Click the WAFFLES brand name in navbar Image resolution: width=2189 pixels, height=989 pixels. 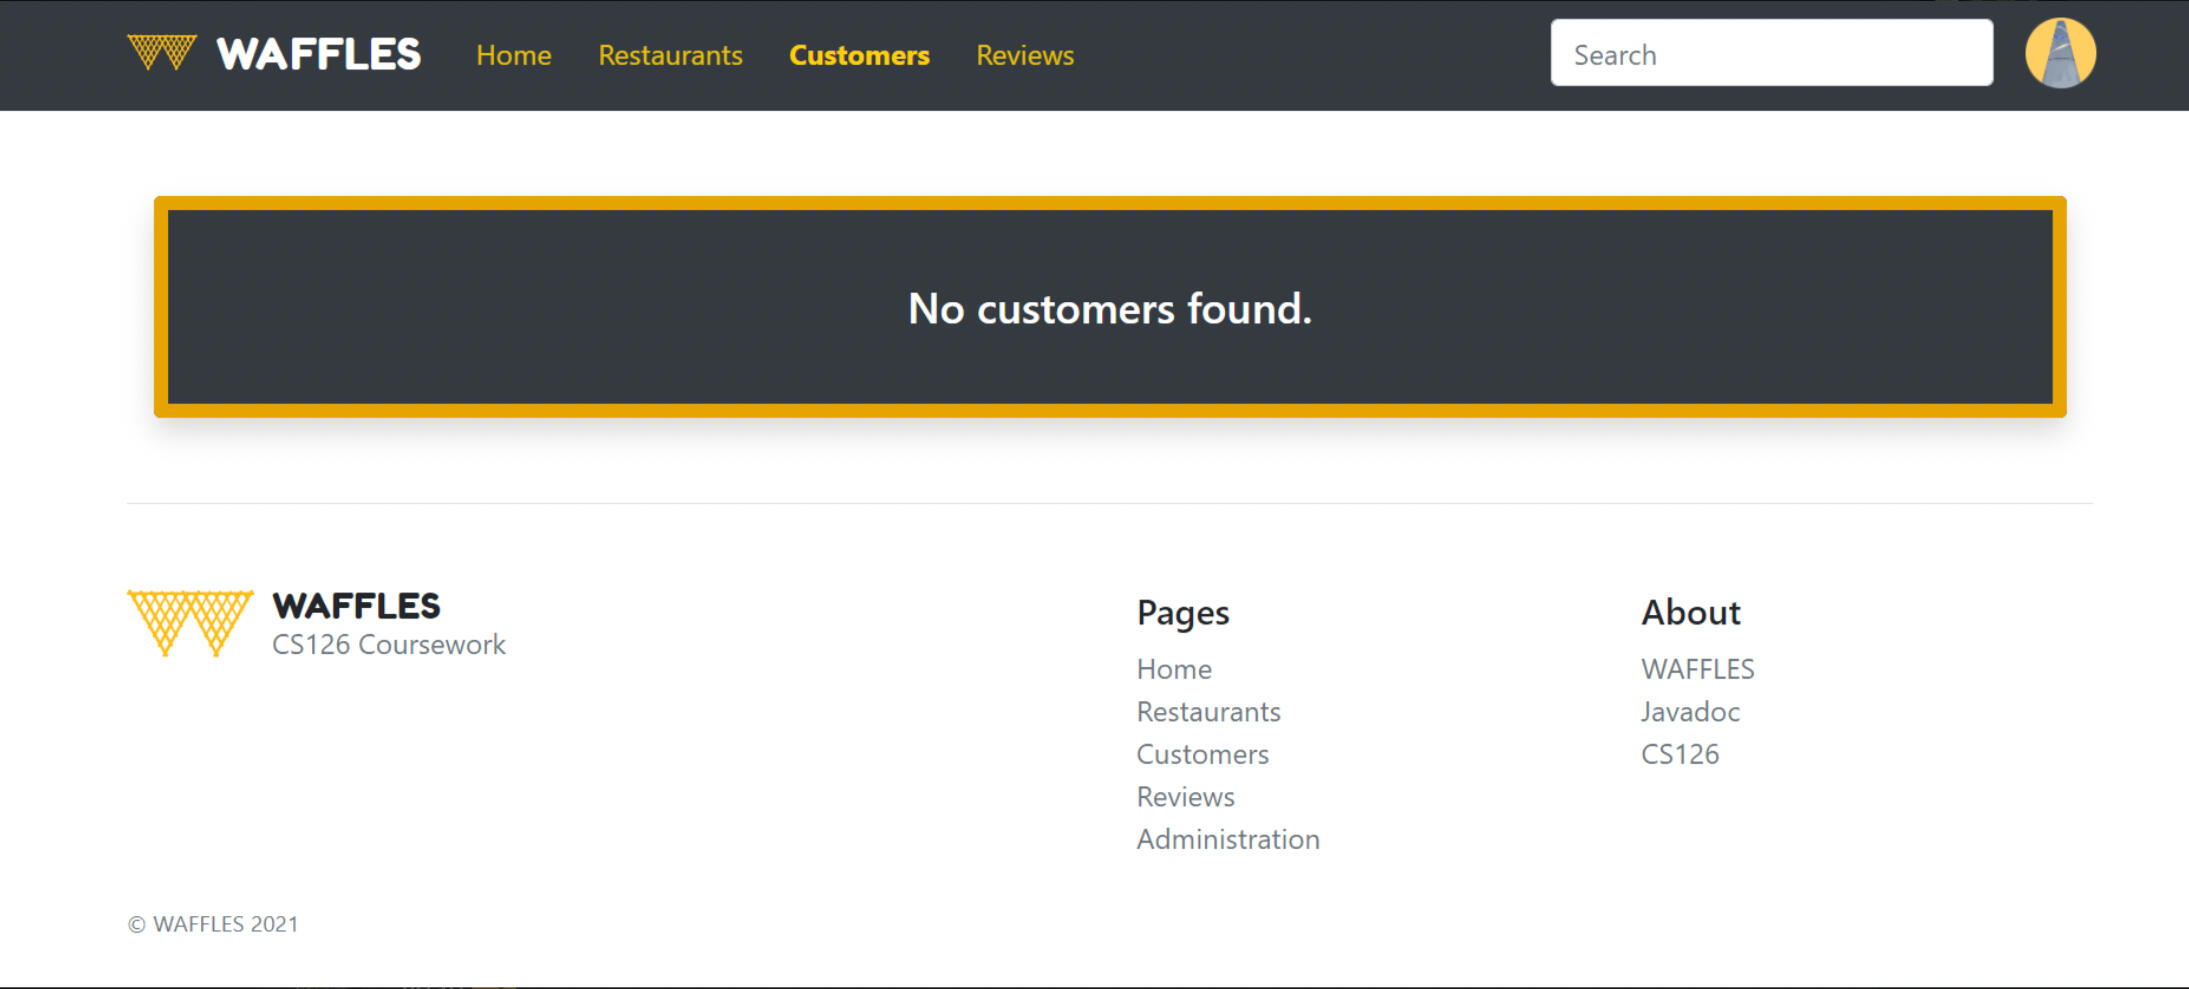318,55
